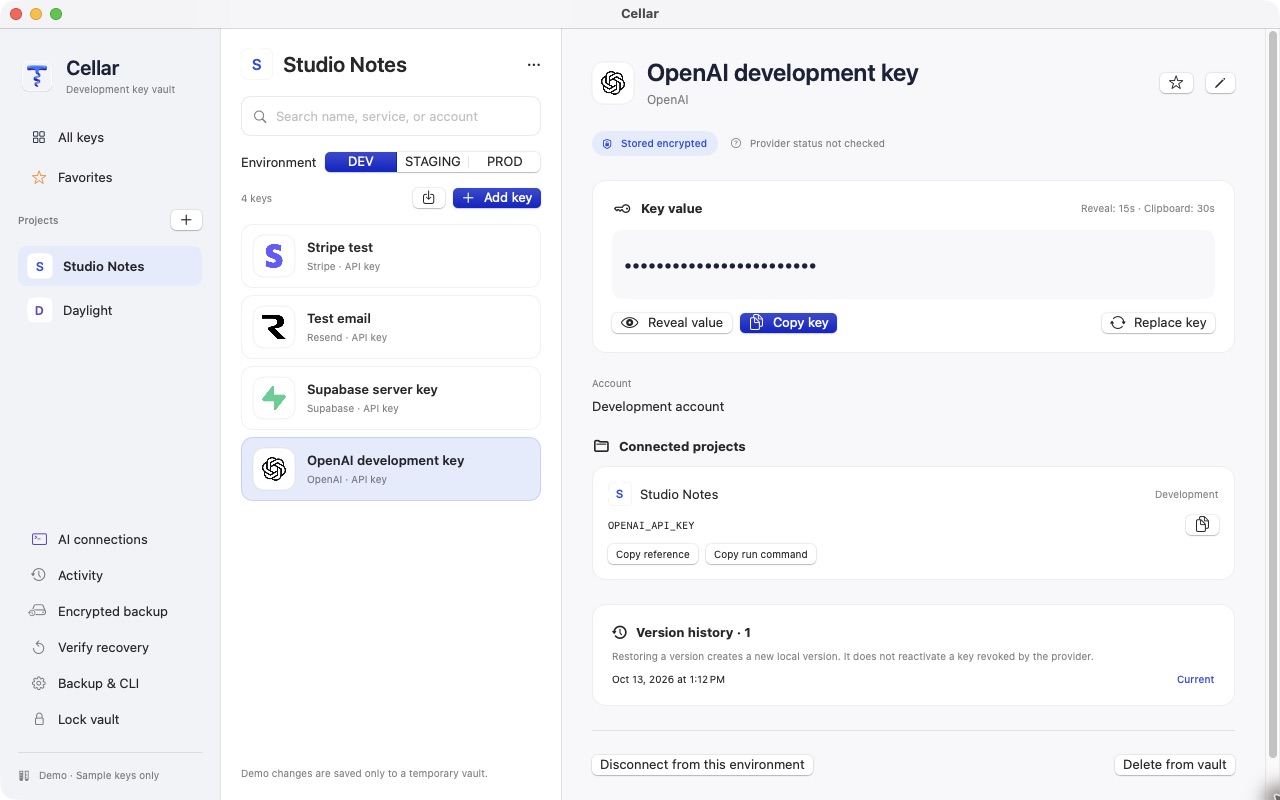The height and width of the screenshot is (800, 1280).
Task: Favorite this key with the star icon
Action: [1176, 83]
